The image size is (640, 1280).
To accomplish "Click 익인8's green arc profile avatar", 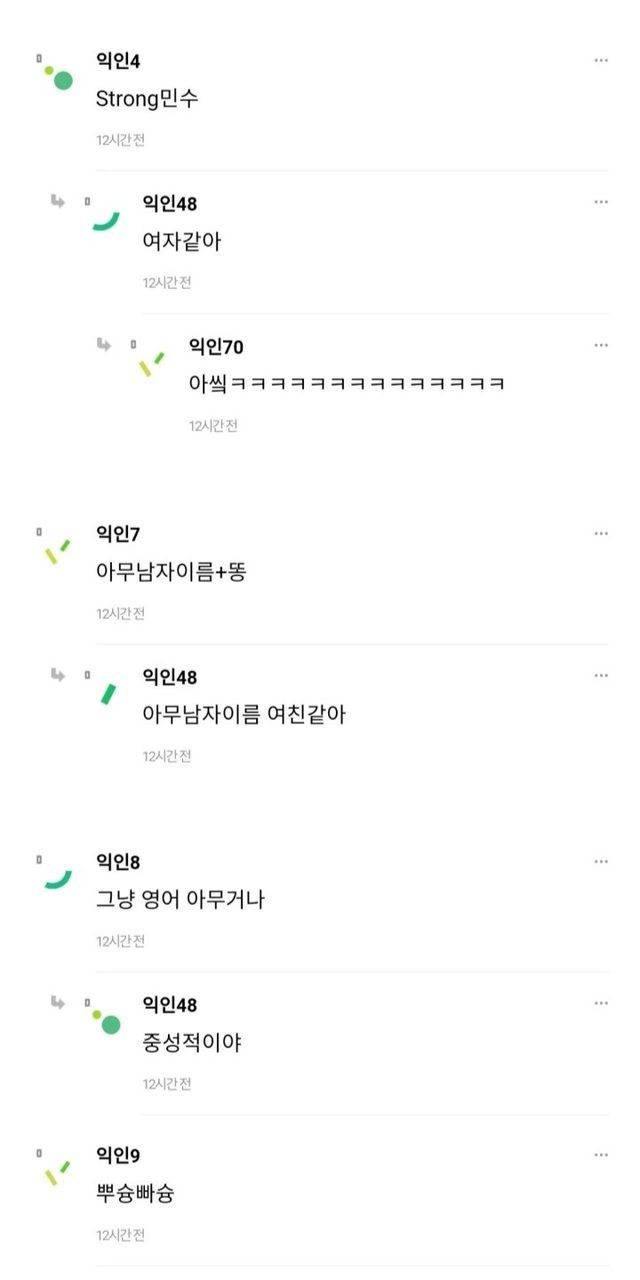I will (58, 878).
